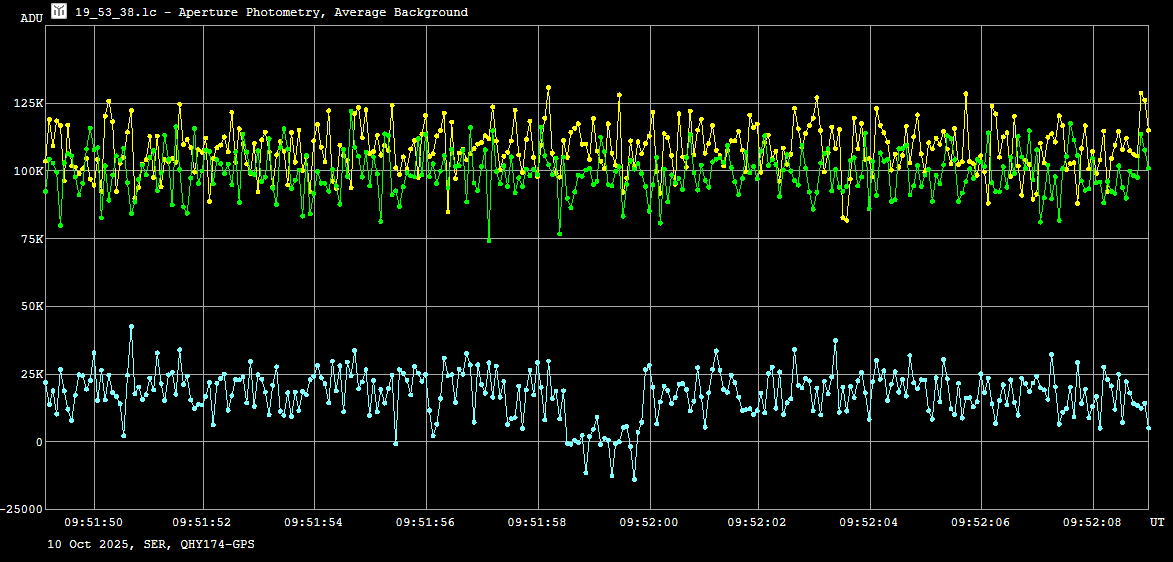Click the tallest yellow peak near 09:51:58
The height and width of the screenshot is (562, 1173).
[x=548, y=88]
